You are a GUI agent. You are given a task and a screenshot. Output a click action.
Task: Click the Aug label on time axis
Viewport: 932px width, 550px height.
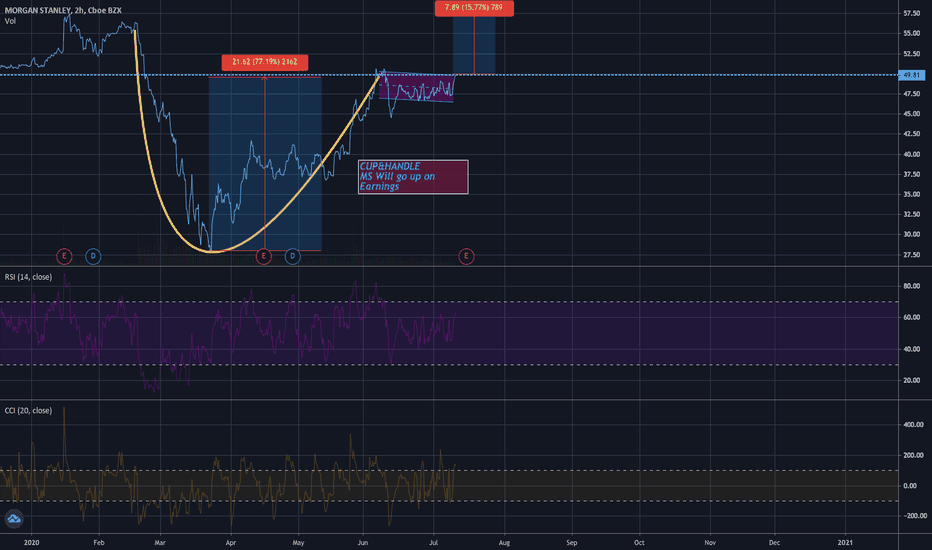point(504,542)
